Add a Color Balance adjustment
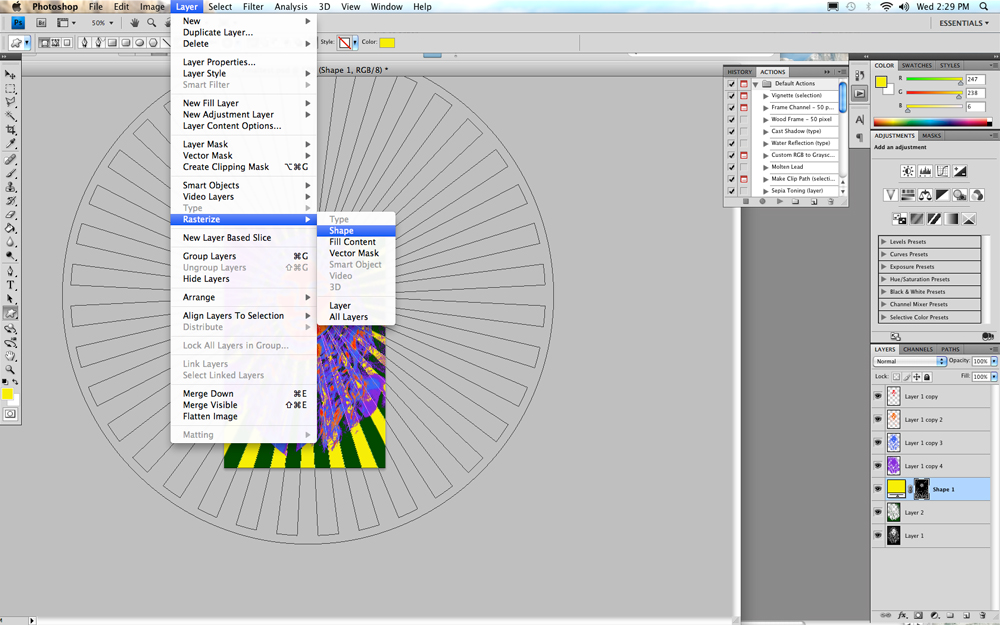The width and height of the screenshot is (1000, 625). click(x=925, y=195)
